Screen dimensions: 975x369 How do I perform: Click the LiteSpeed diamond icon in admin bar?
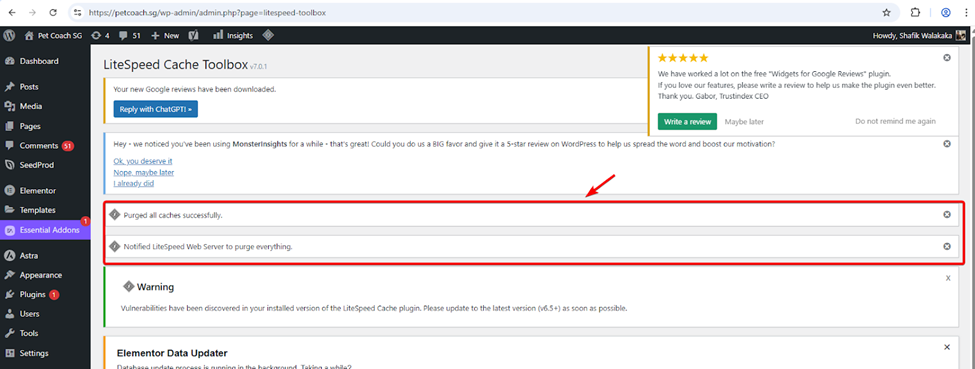pos(268,35)
